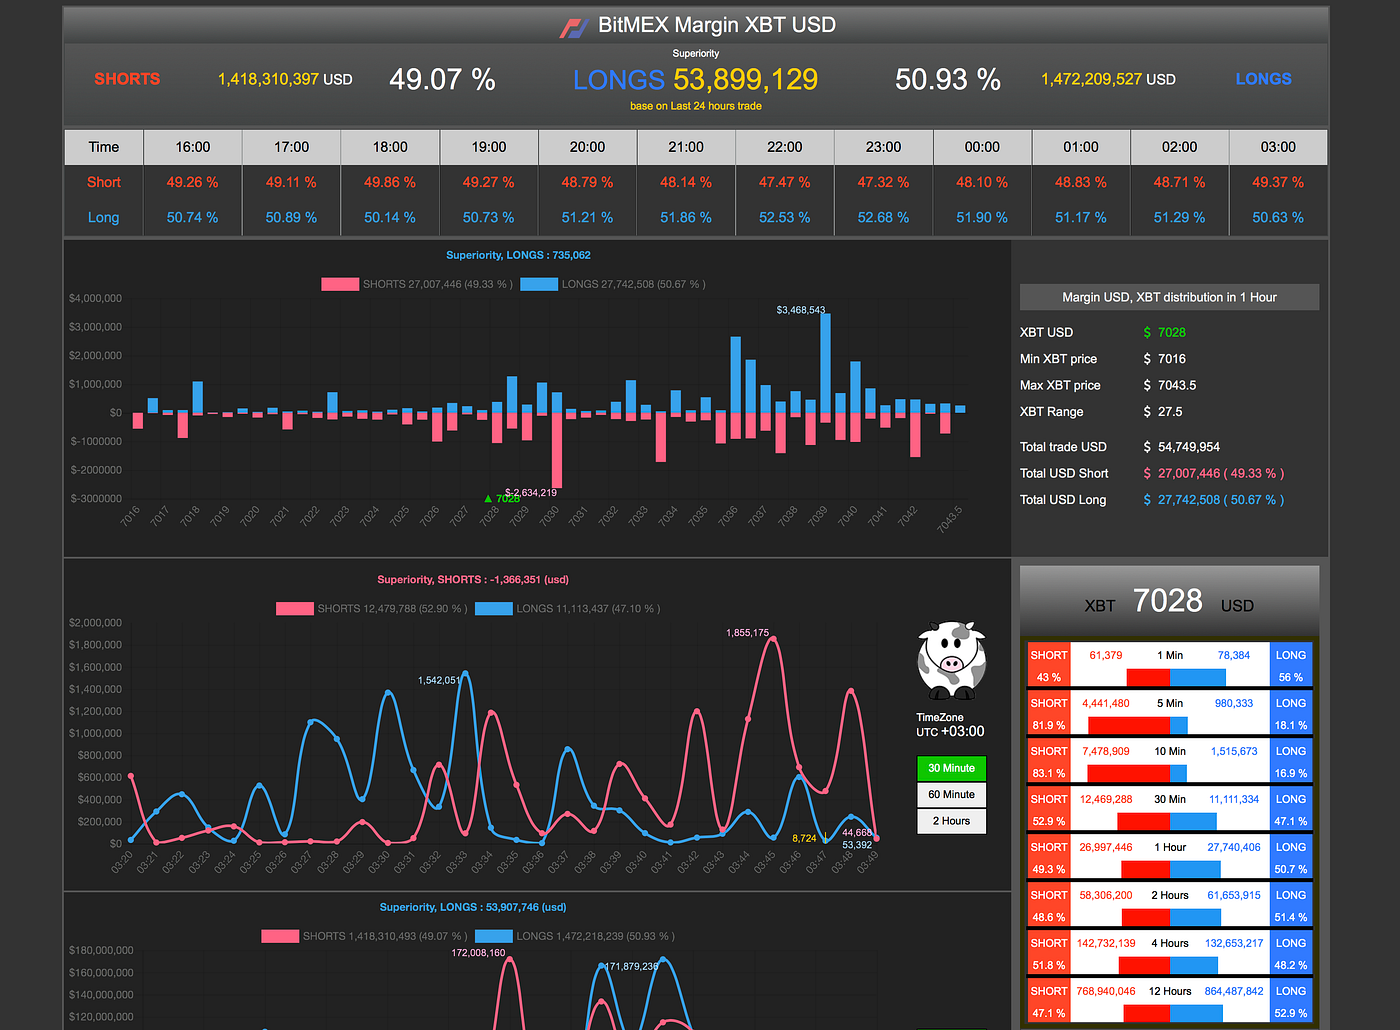Click longs total 1,472,209,527 USD
The image size is (1400, 1030).
(x=1108, y=79)
